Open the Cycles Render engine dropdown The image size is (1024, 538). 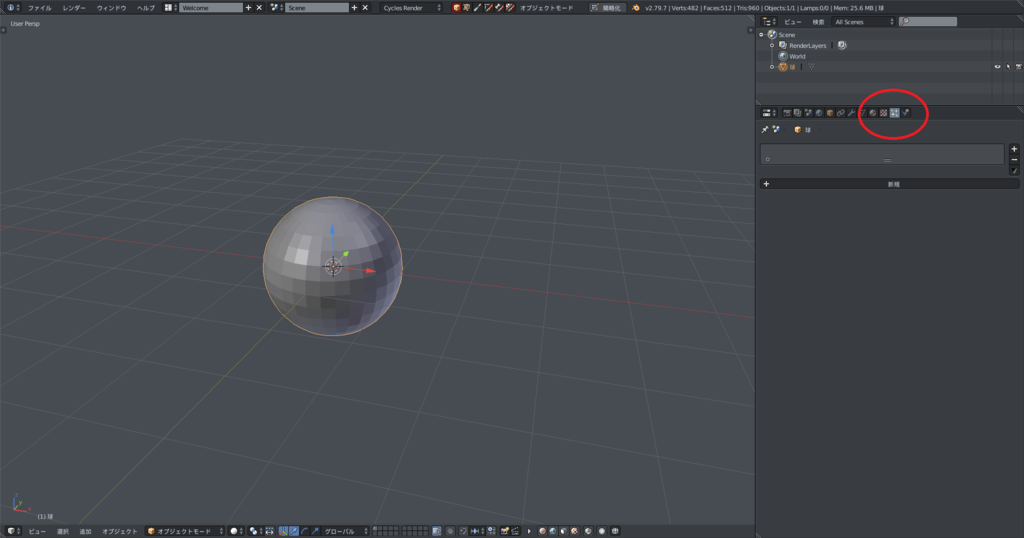(412, 8)
